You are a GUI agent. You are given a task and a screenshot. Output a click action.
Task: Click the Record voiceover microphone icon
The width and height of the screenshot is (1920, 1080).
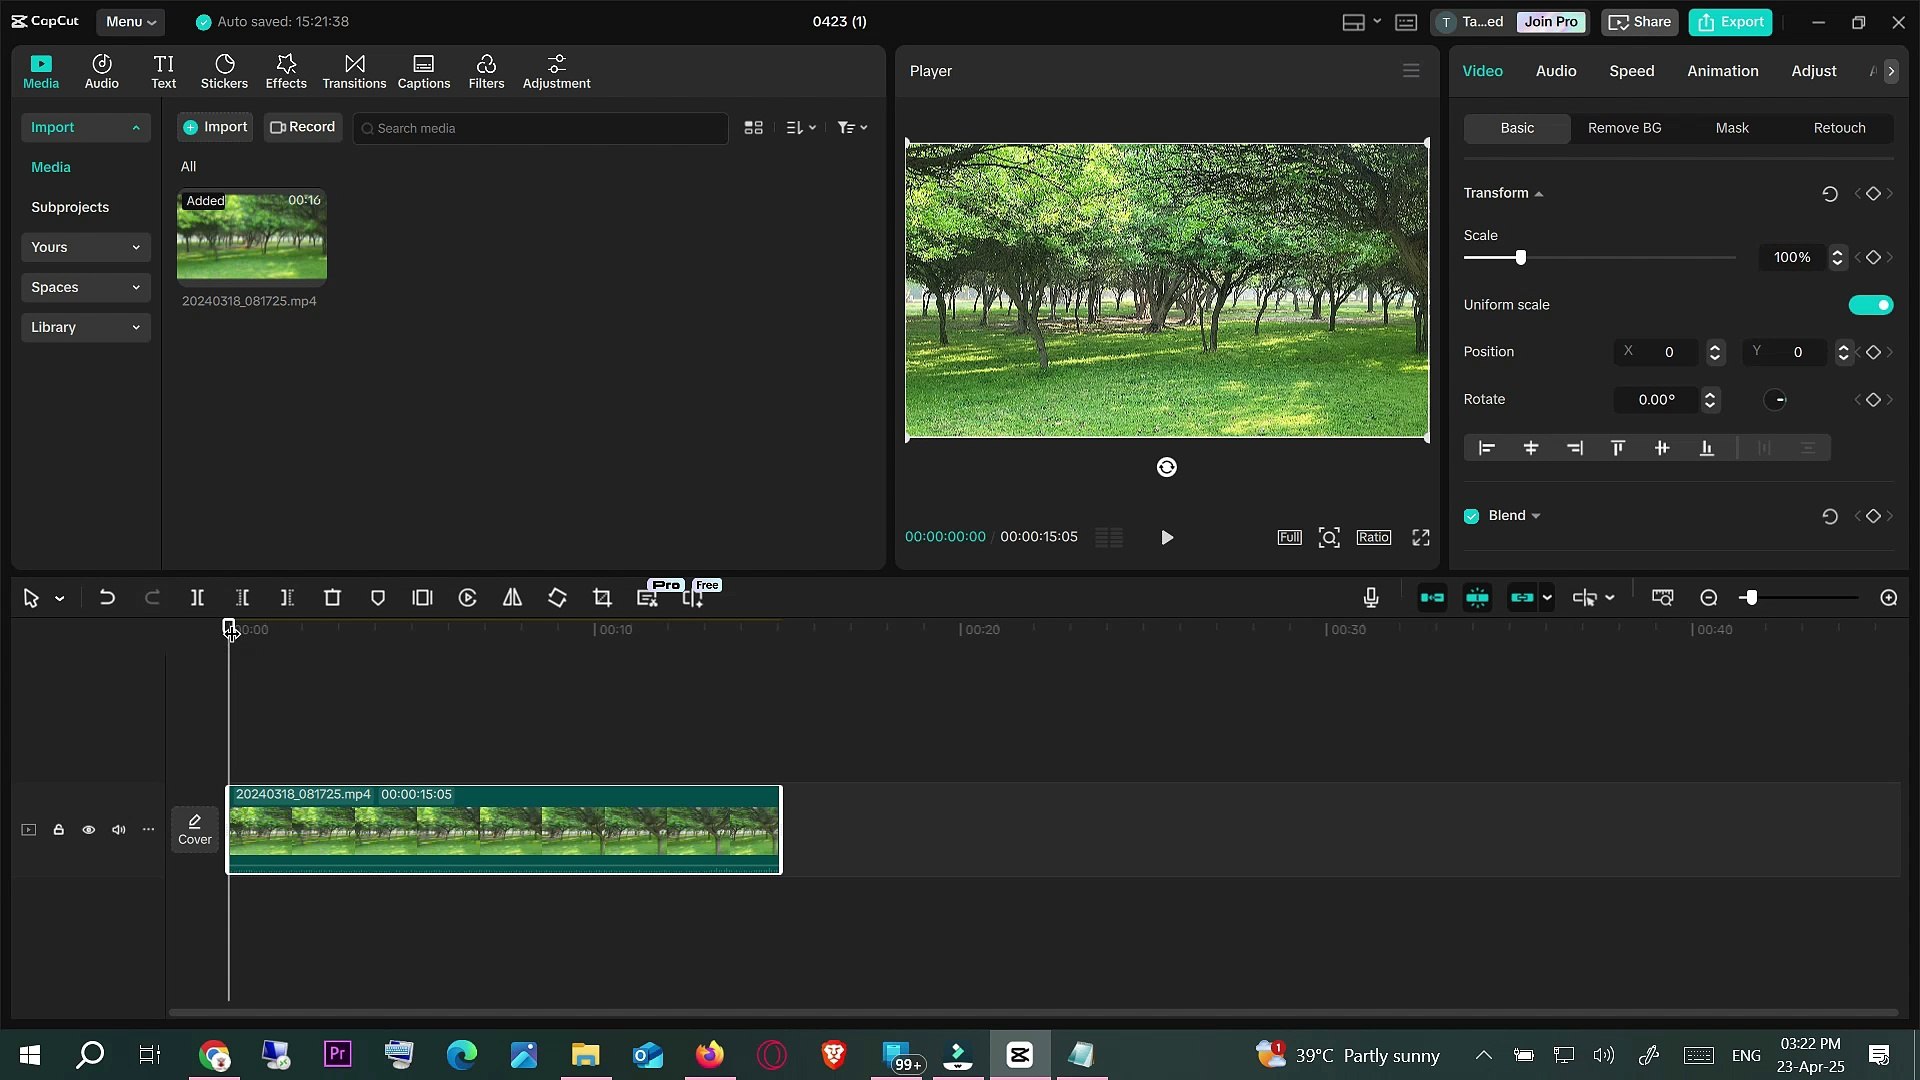(1371, 598)
